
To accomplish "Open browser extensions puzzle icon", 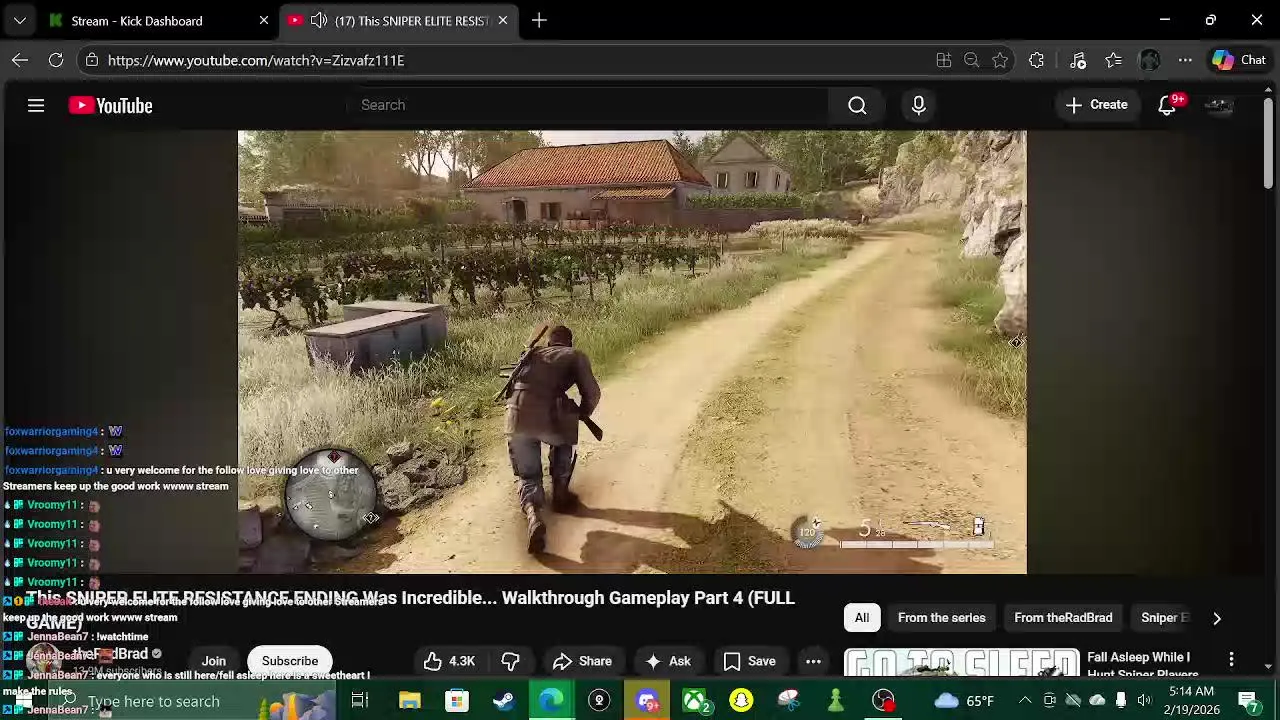I will pyautogui.click(x=1036, y=60).
